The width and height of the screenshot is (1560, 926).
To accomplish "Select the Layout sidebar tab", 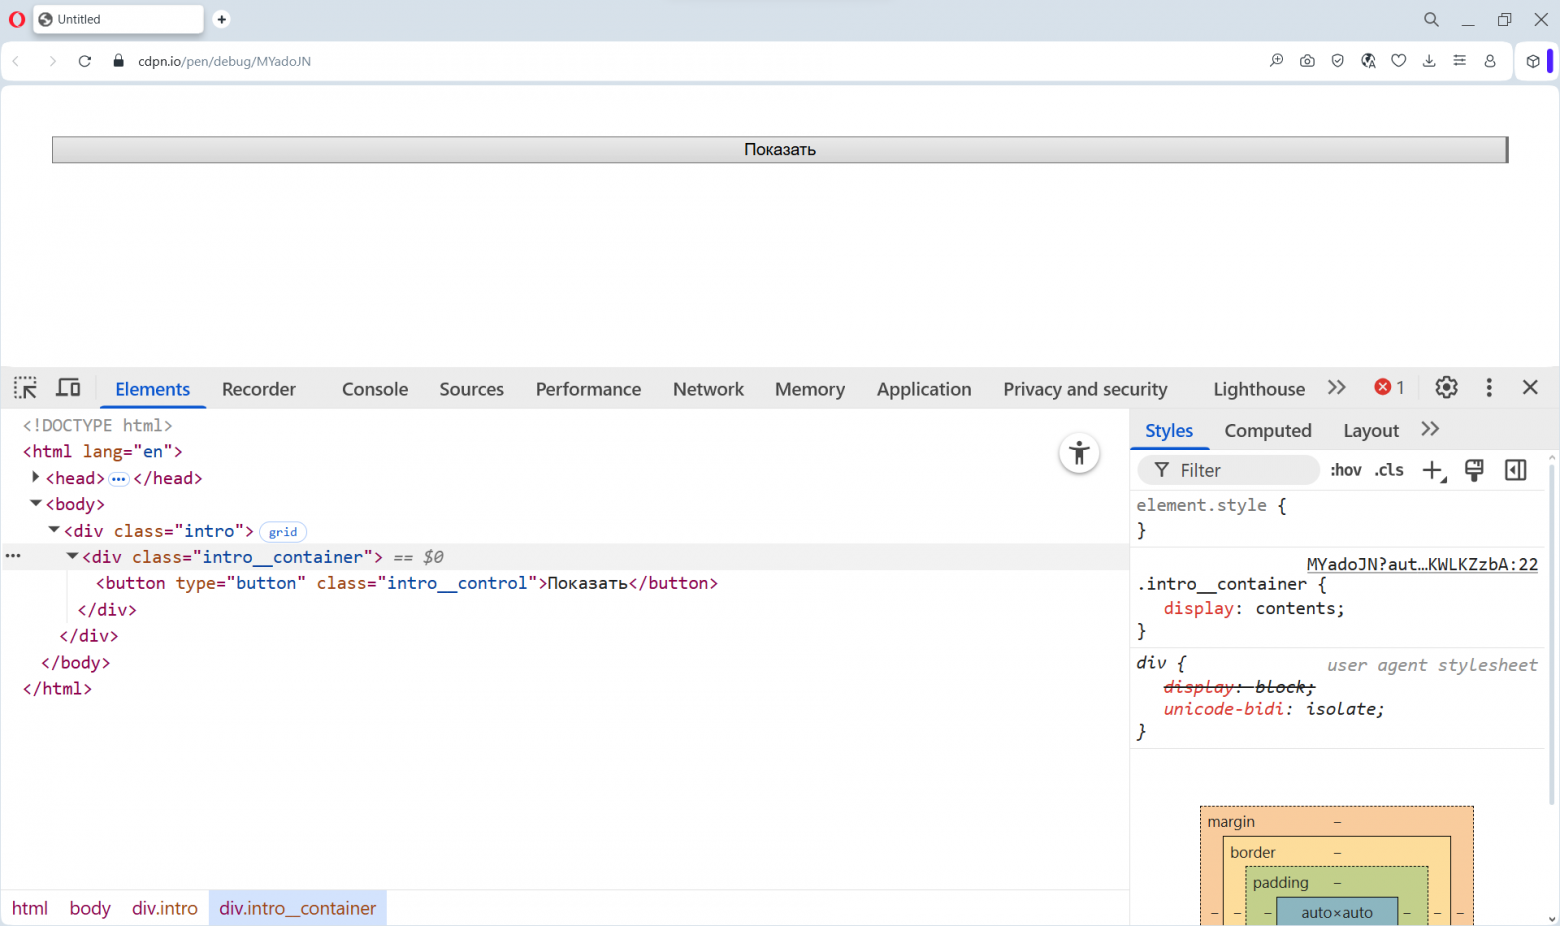I will tap(1371, 431).
